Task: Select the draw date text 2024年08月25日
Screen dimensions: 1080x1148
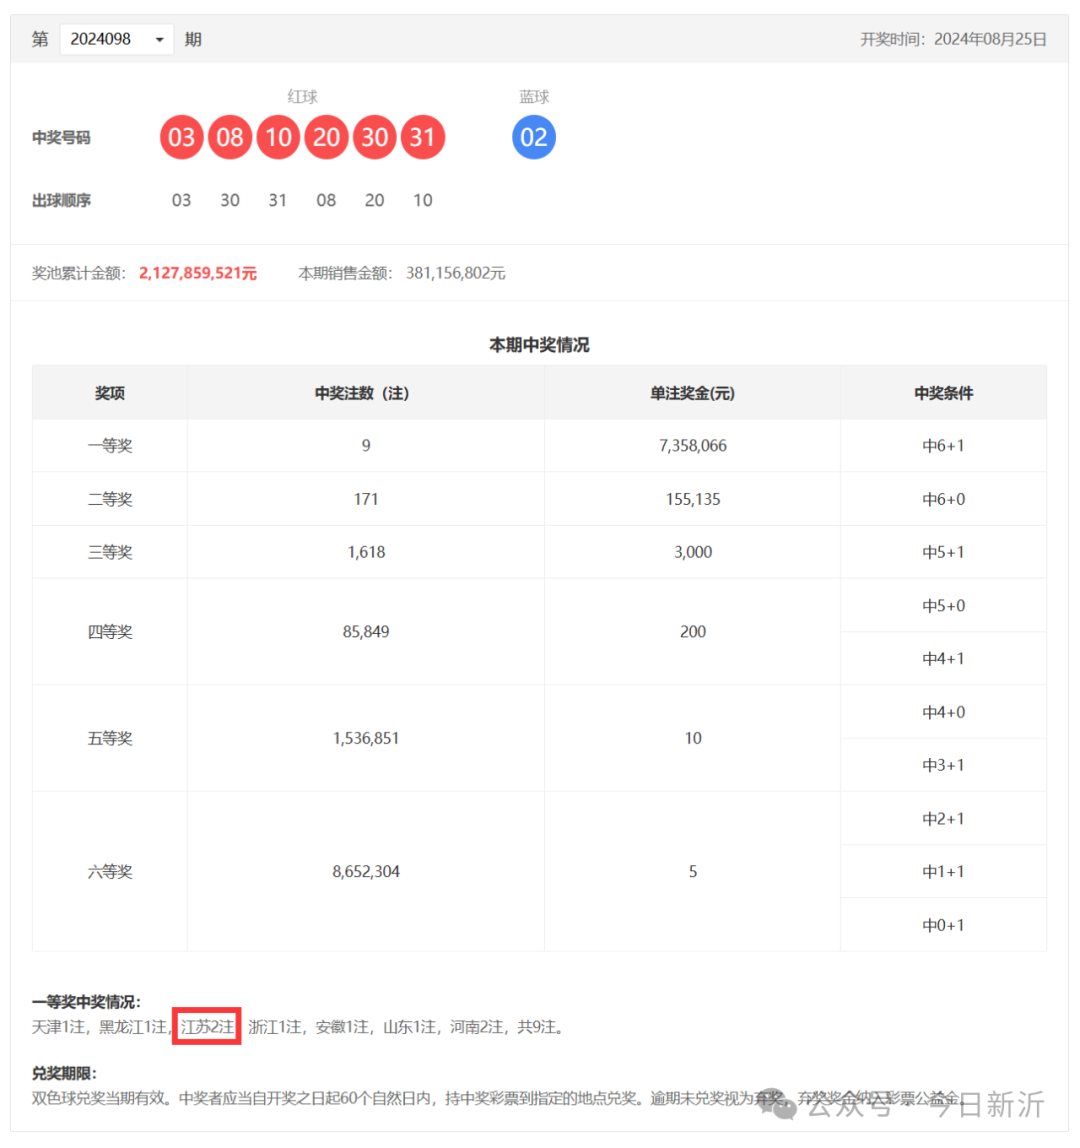Action: [x=990, y=40]
